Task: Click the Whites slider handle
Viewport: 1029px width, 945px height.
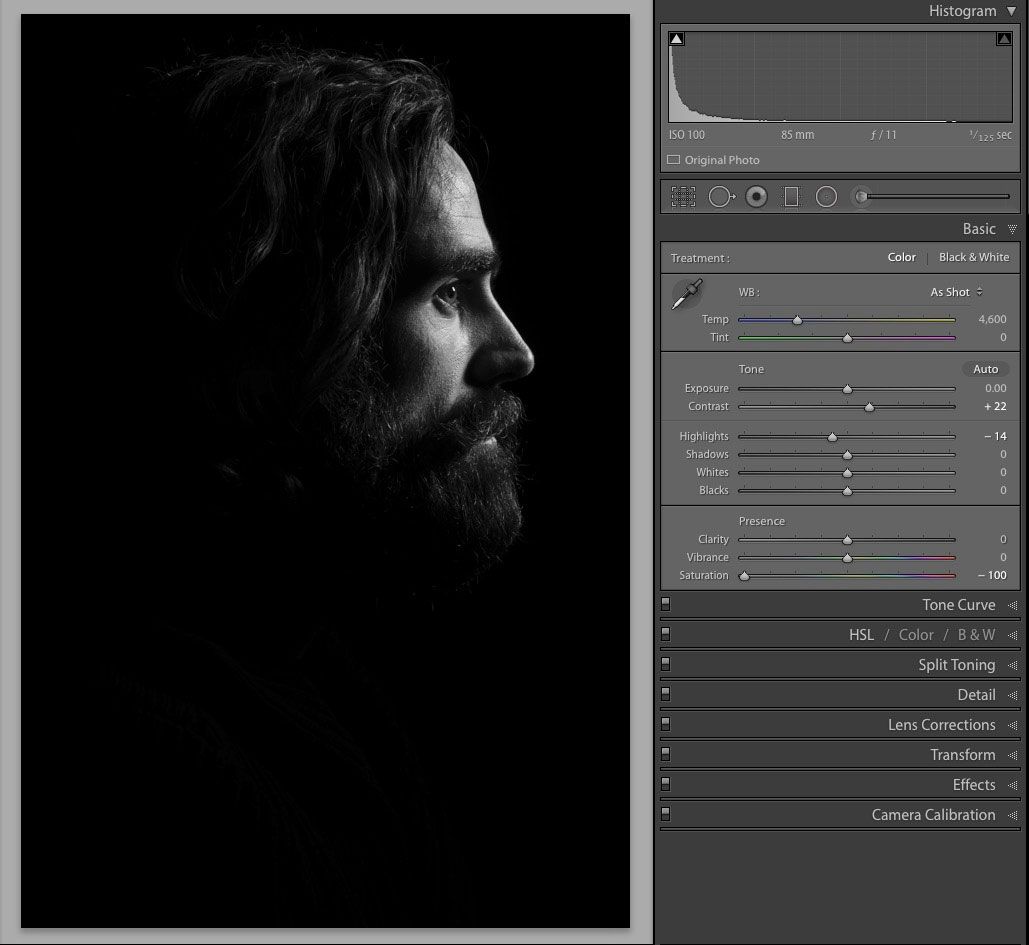Action: coord(847,472)
